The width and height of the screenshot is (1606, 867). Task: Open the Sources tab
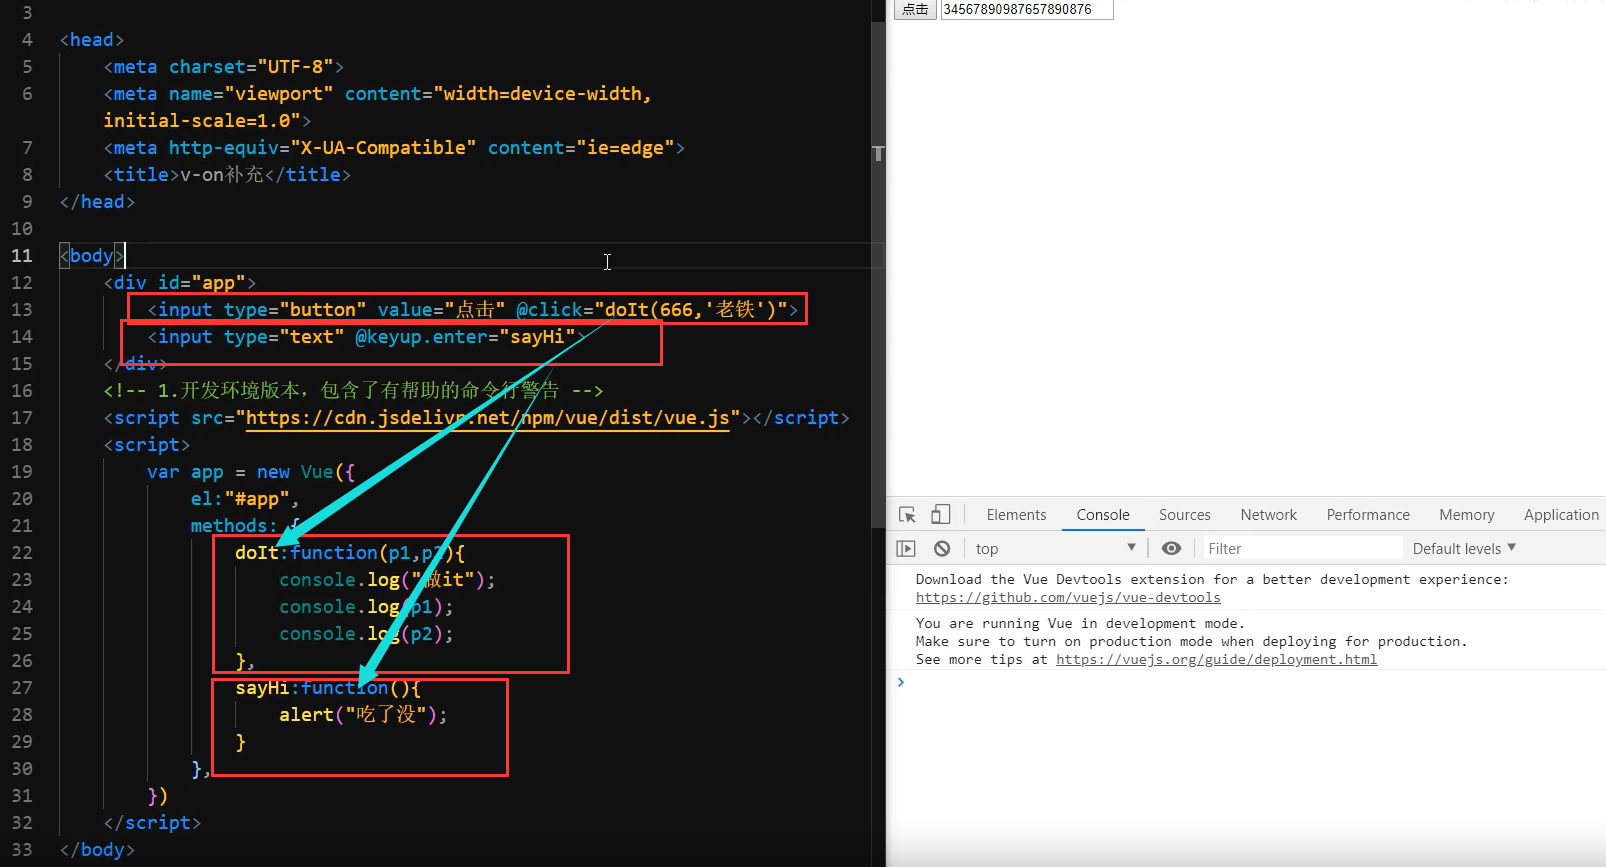1184,515
